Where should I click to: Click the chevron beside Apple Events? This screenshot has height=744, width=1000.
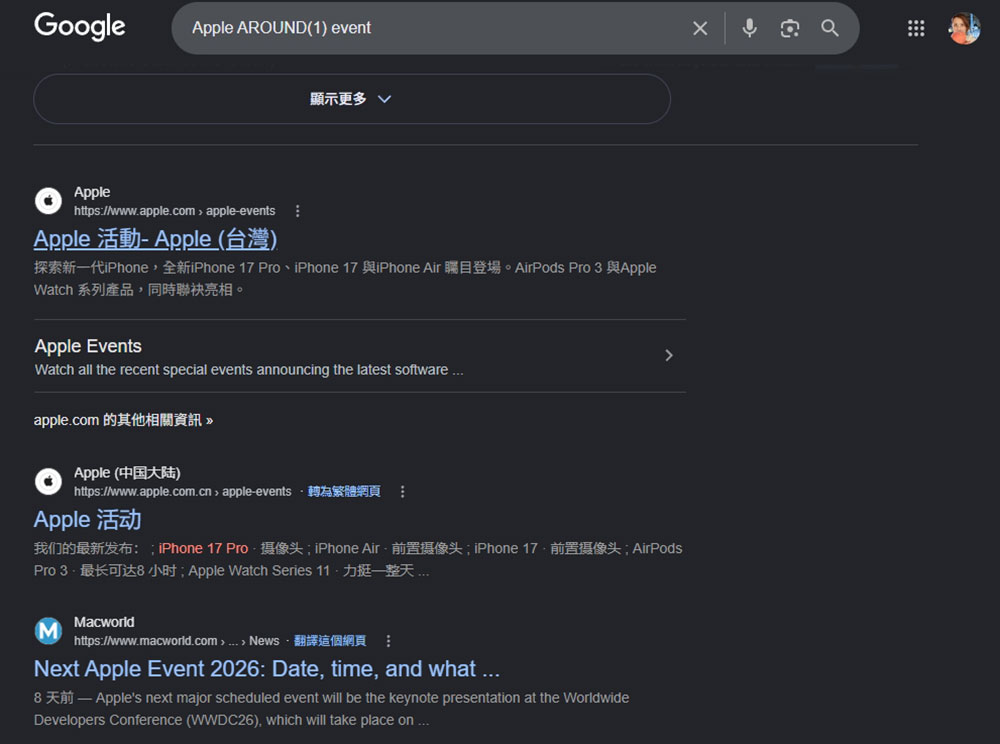point(668,356)
